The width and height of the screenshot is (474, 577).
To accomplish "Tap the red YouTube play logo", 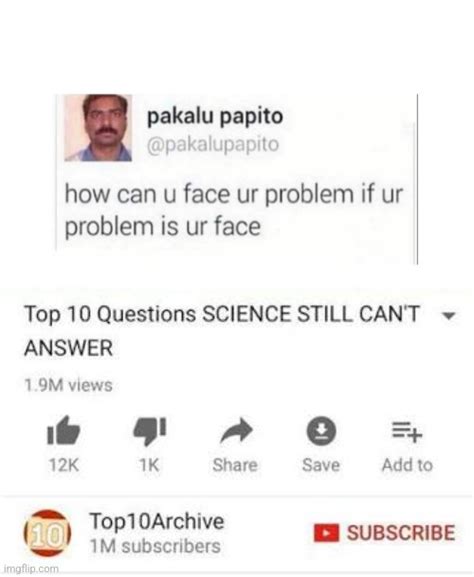I will pyautogui.click(x=326, y=533).
